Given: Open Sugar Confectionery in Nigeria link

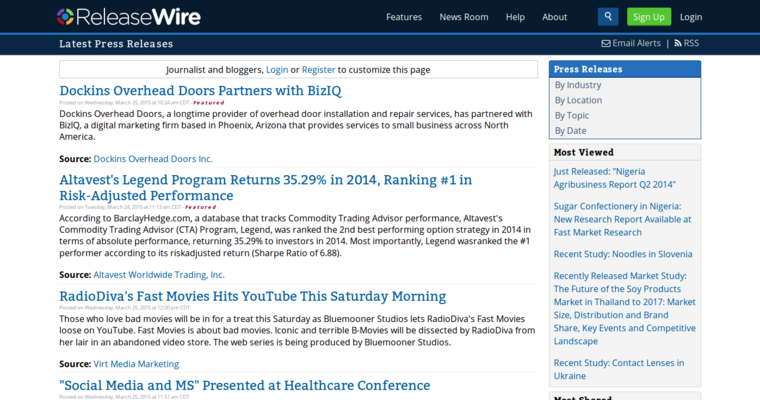Looking at the screenshot, I should [622, 219].
